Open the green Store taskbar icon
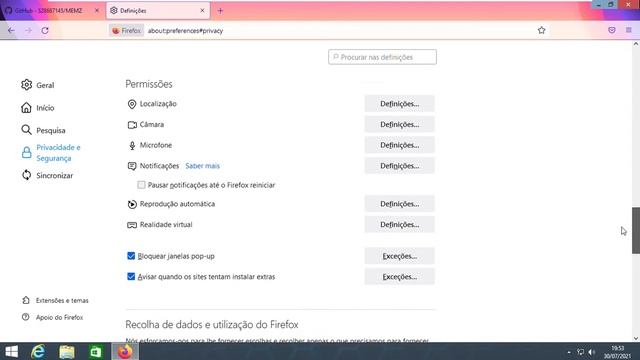The image size is (640, 360). 96,351
